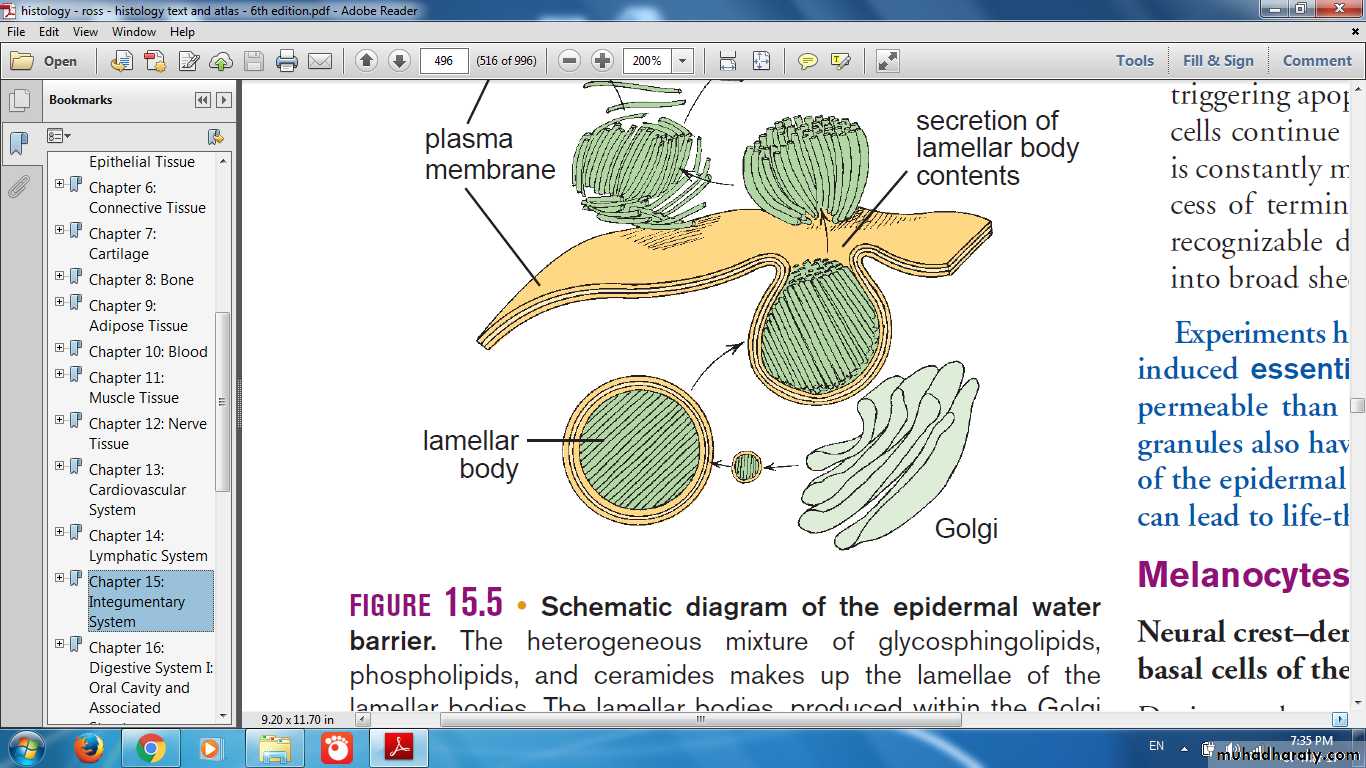This screenshot has width=1366, height=768.
Task: Click the email envelope icon in toolbar
Action: pyautogui.click(x=320, y=61)
